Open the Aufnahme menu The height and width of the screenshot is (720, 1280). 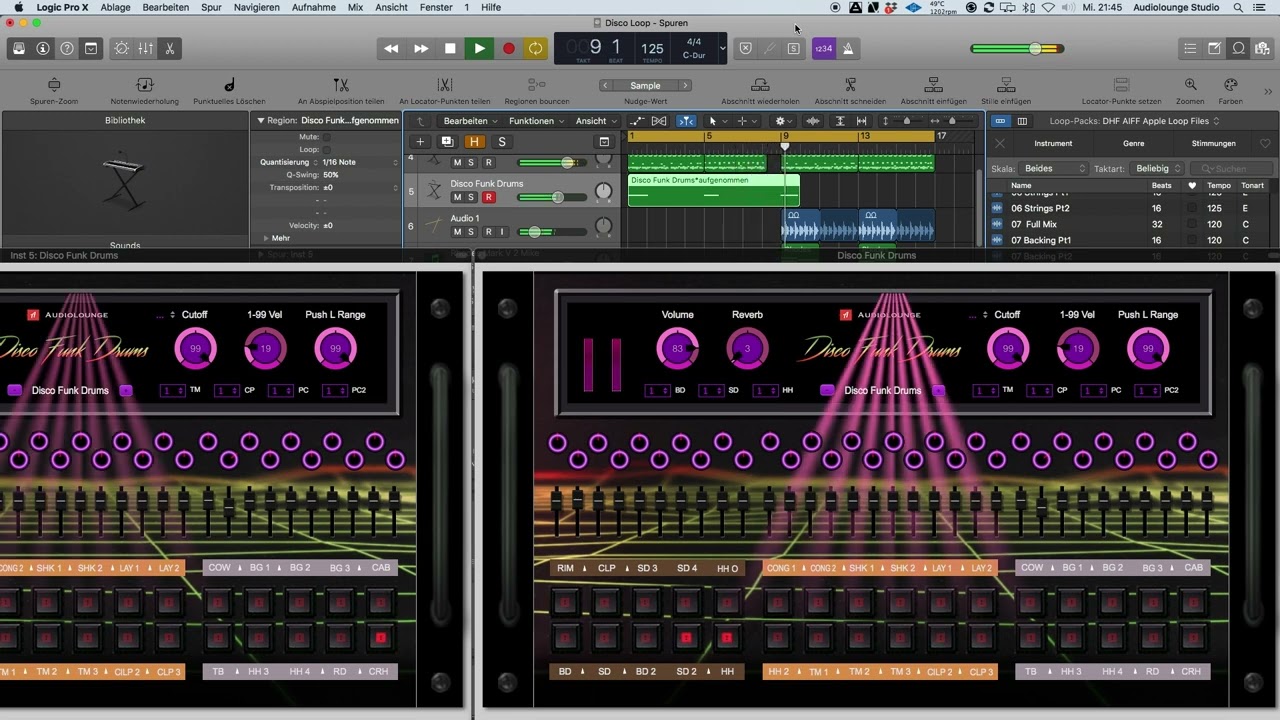(x=313, y=7)
